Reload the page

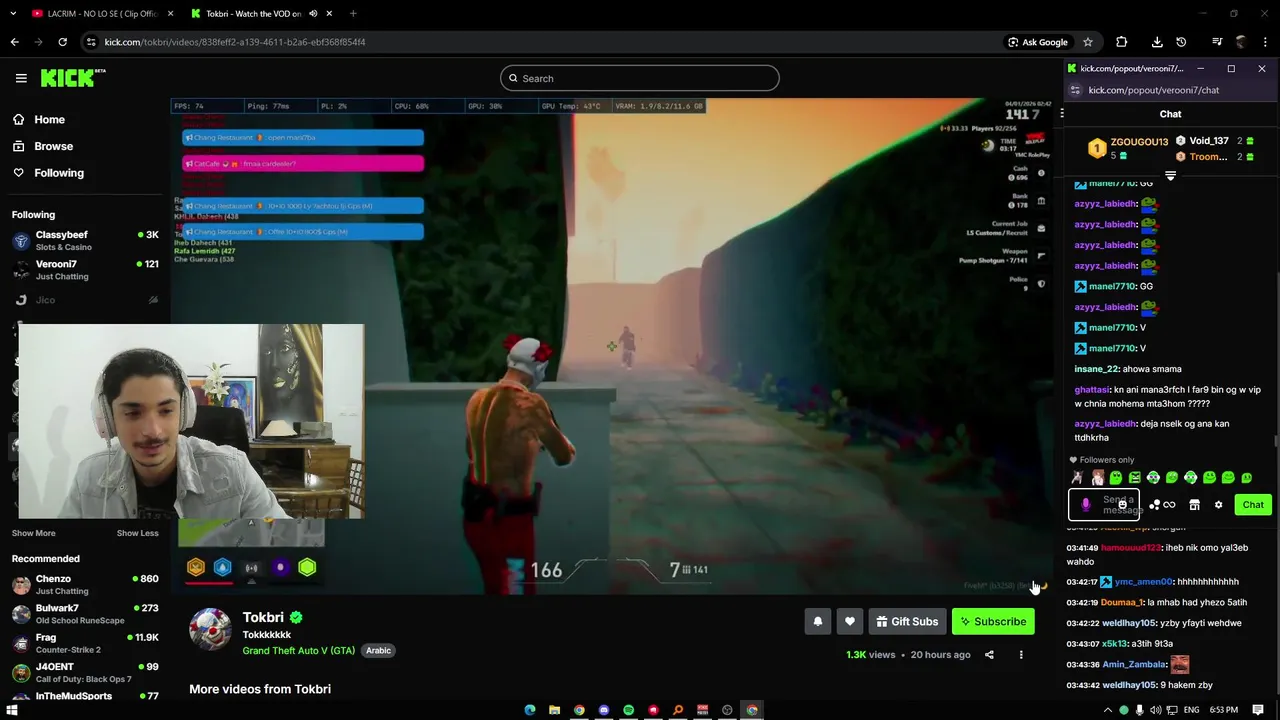coord(62,42)
